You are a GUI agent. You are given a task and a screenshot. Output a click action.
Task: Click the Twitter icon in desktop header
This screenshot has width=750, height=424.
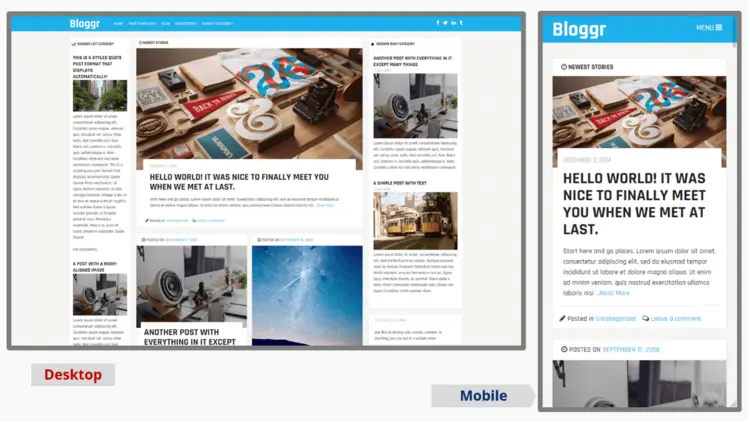446,23
